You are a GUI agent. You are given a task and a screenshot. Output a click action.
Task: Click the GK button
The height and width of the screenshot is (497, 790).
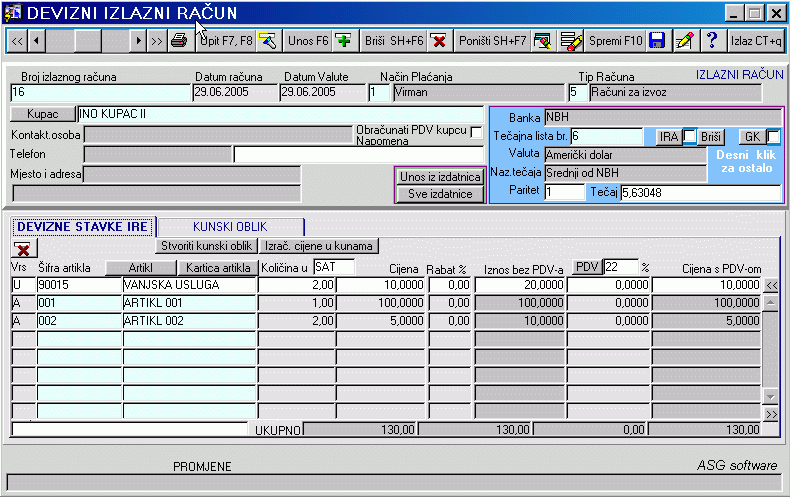[753, 137]
